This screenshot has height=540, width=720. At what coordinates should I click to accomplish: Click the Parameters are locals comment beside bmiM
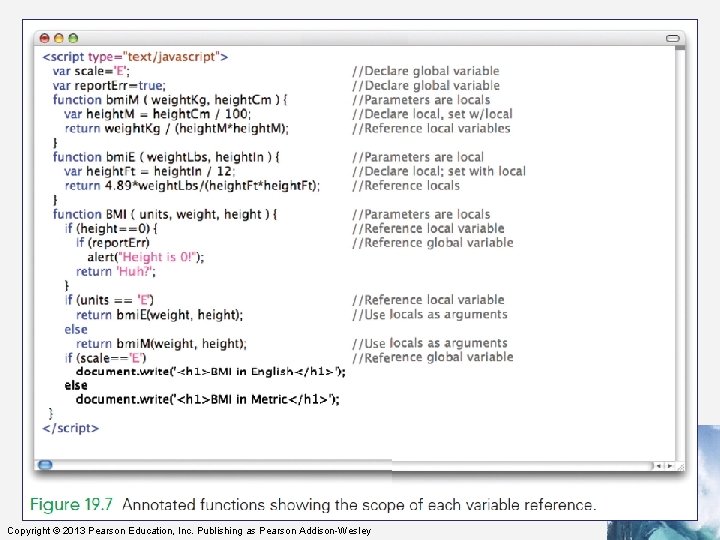421,100
